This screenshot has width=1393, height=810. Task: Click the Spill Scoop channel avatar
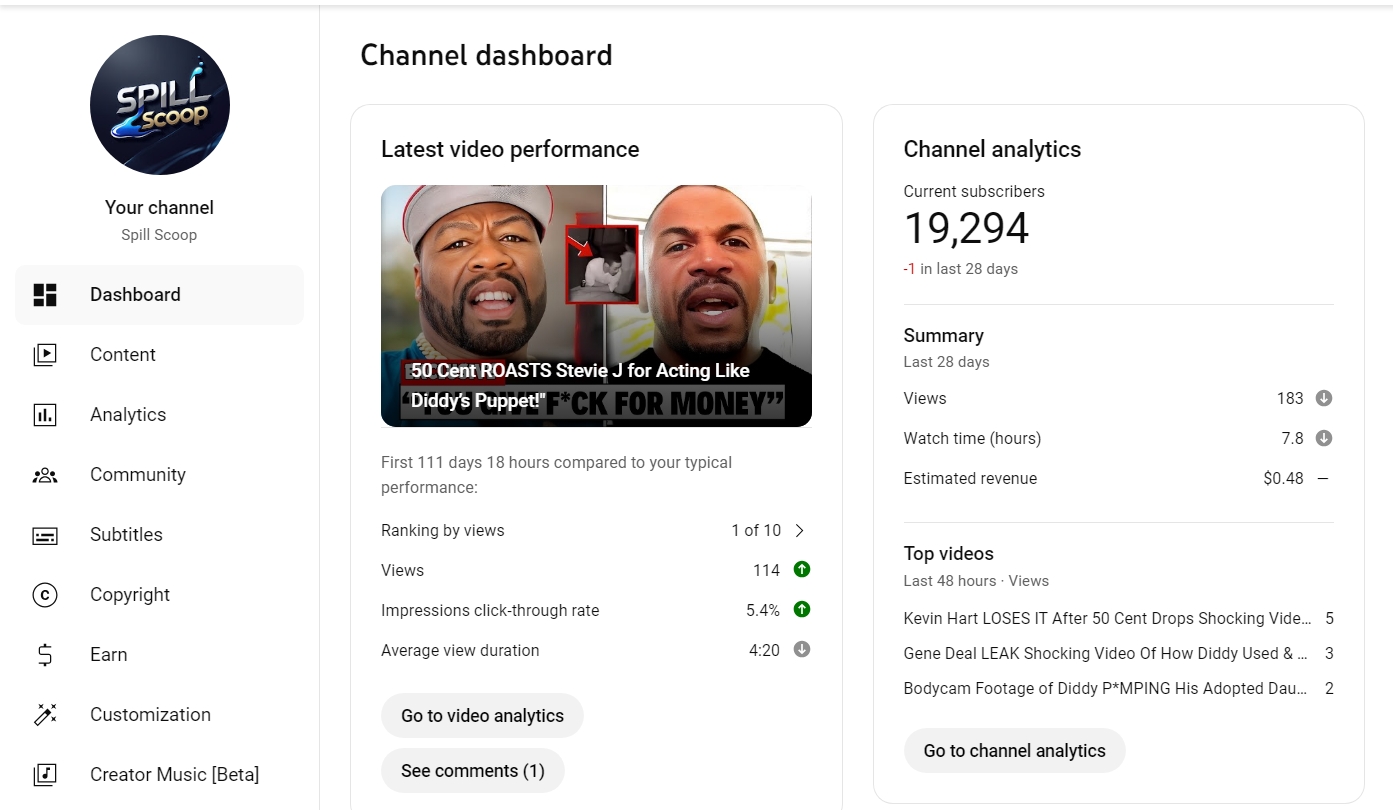(x=160, y=105)
